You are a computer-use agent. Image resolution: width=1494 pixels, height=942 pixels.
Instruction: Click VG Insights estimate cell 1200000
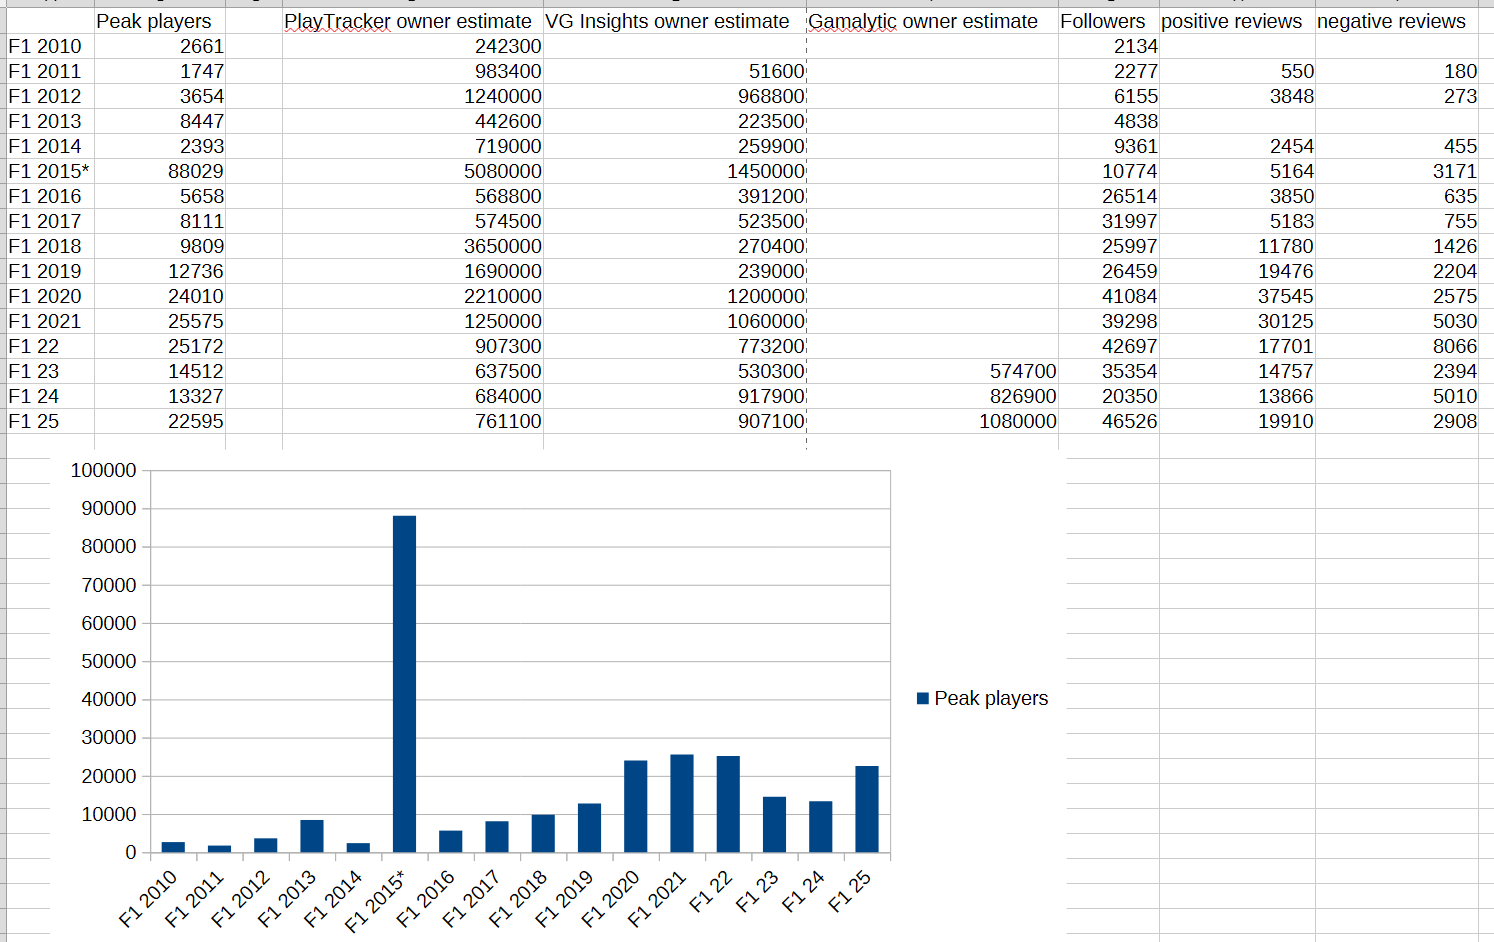coord(675,296)
